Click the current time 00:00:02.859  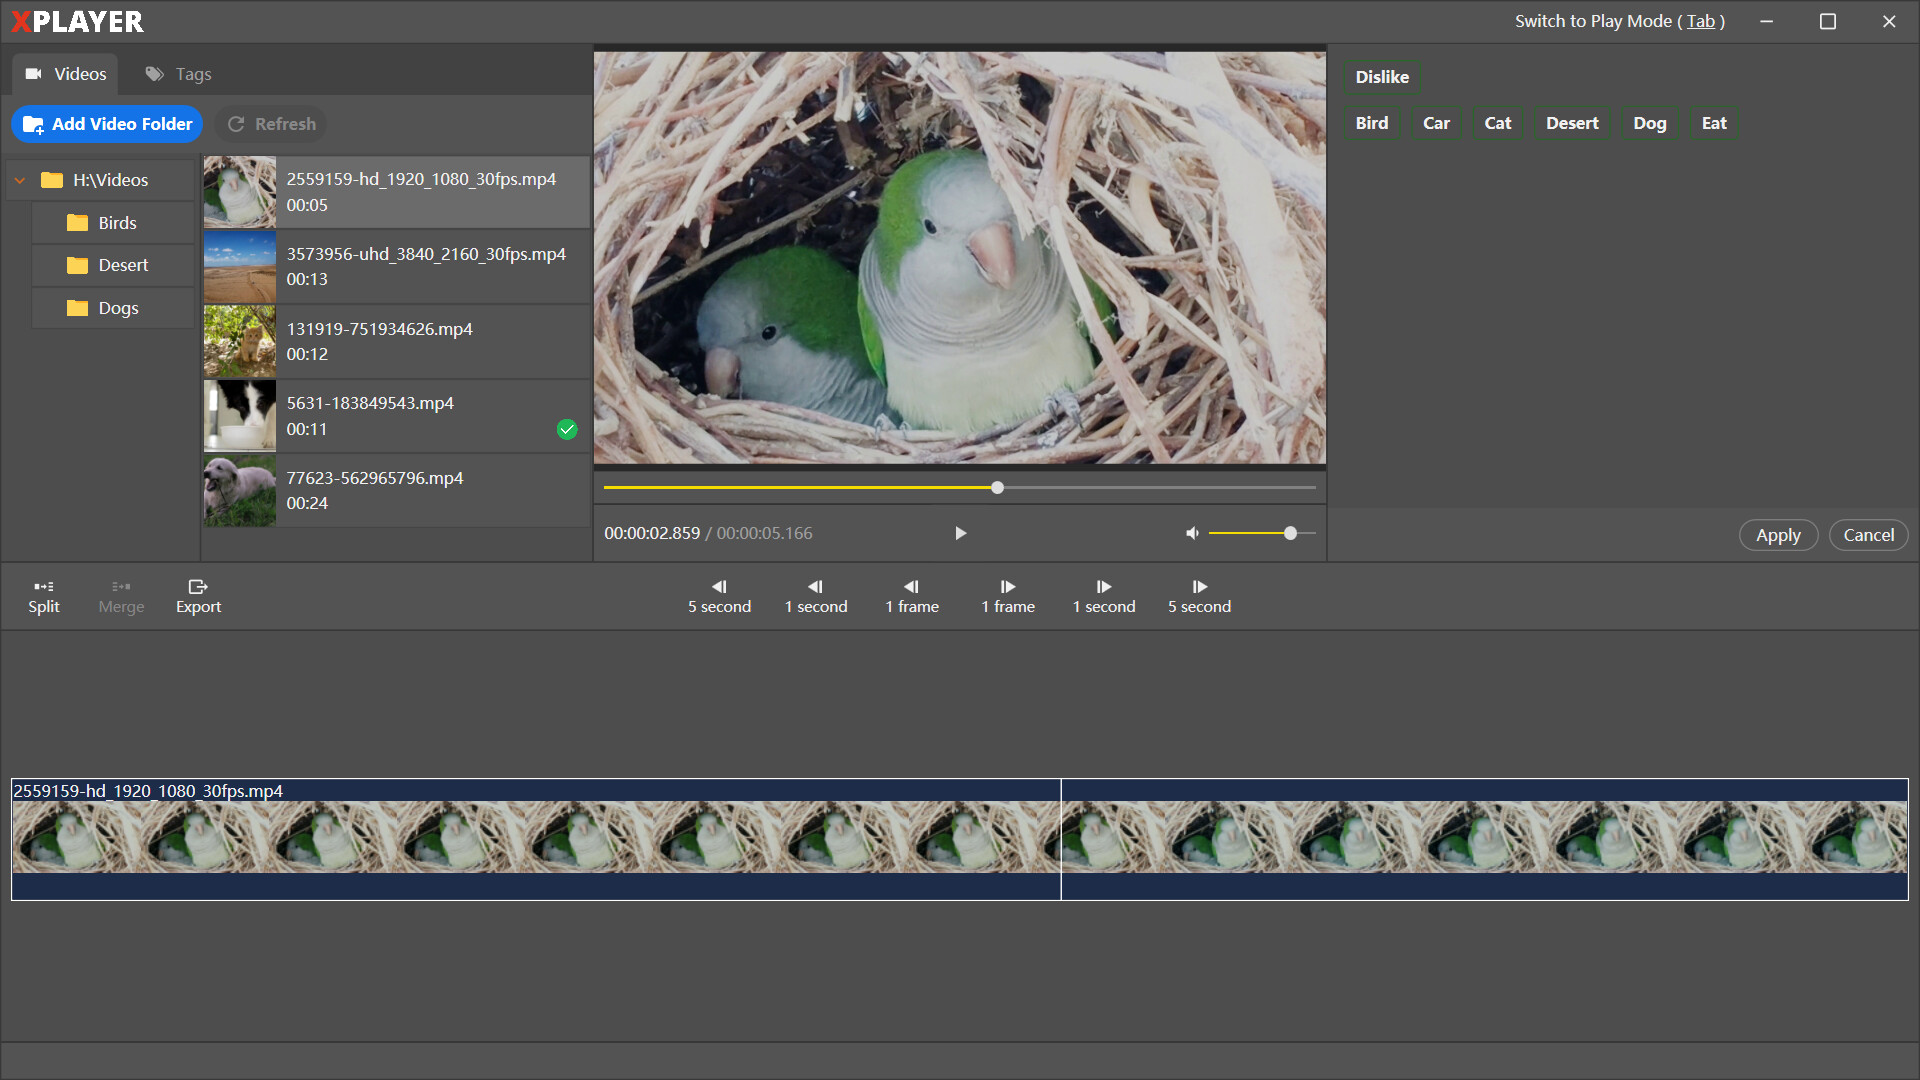pos(652,534)
